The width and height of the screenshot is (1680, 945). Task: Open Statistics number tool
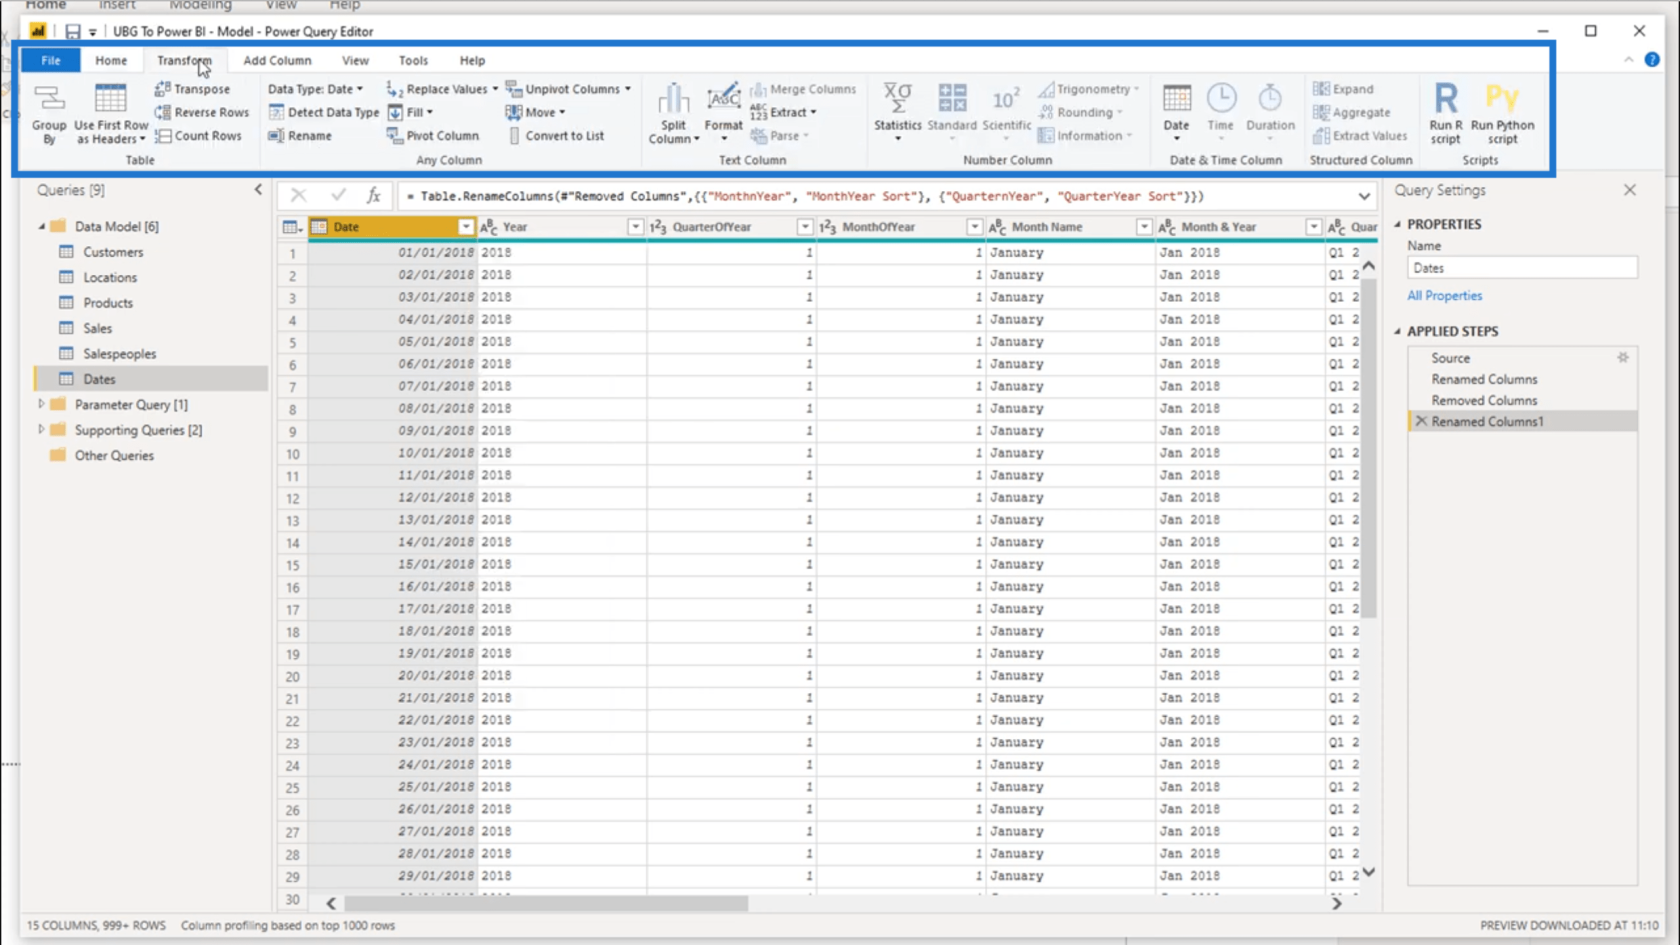[x=897, y=112]
